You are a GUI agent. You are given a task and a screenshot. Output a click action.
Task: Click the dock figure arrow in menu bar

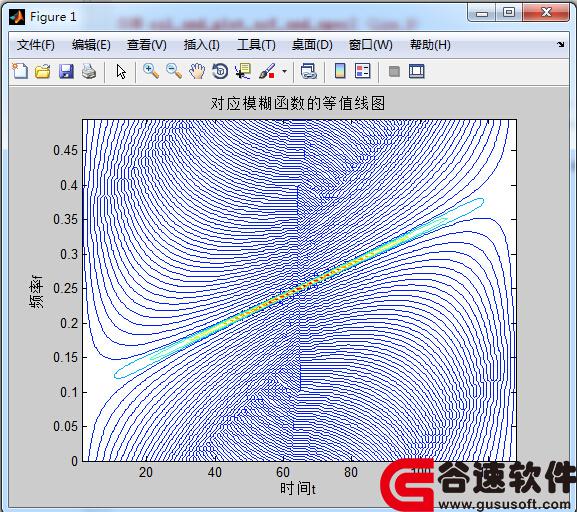(560, 45)
